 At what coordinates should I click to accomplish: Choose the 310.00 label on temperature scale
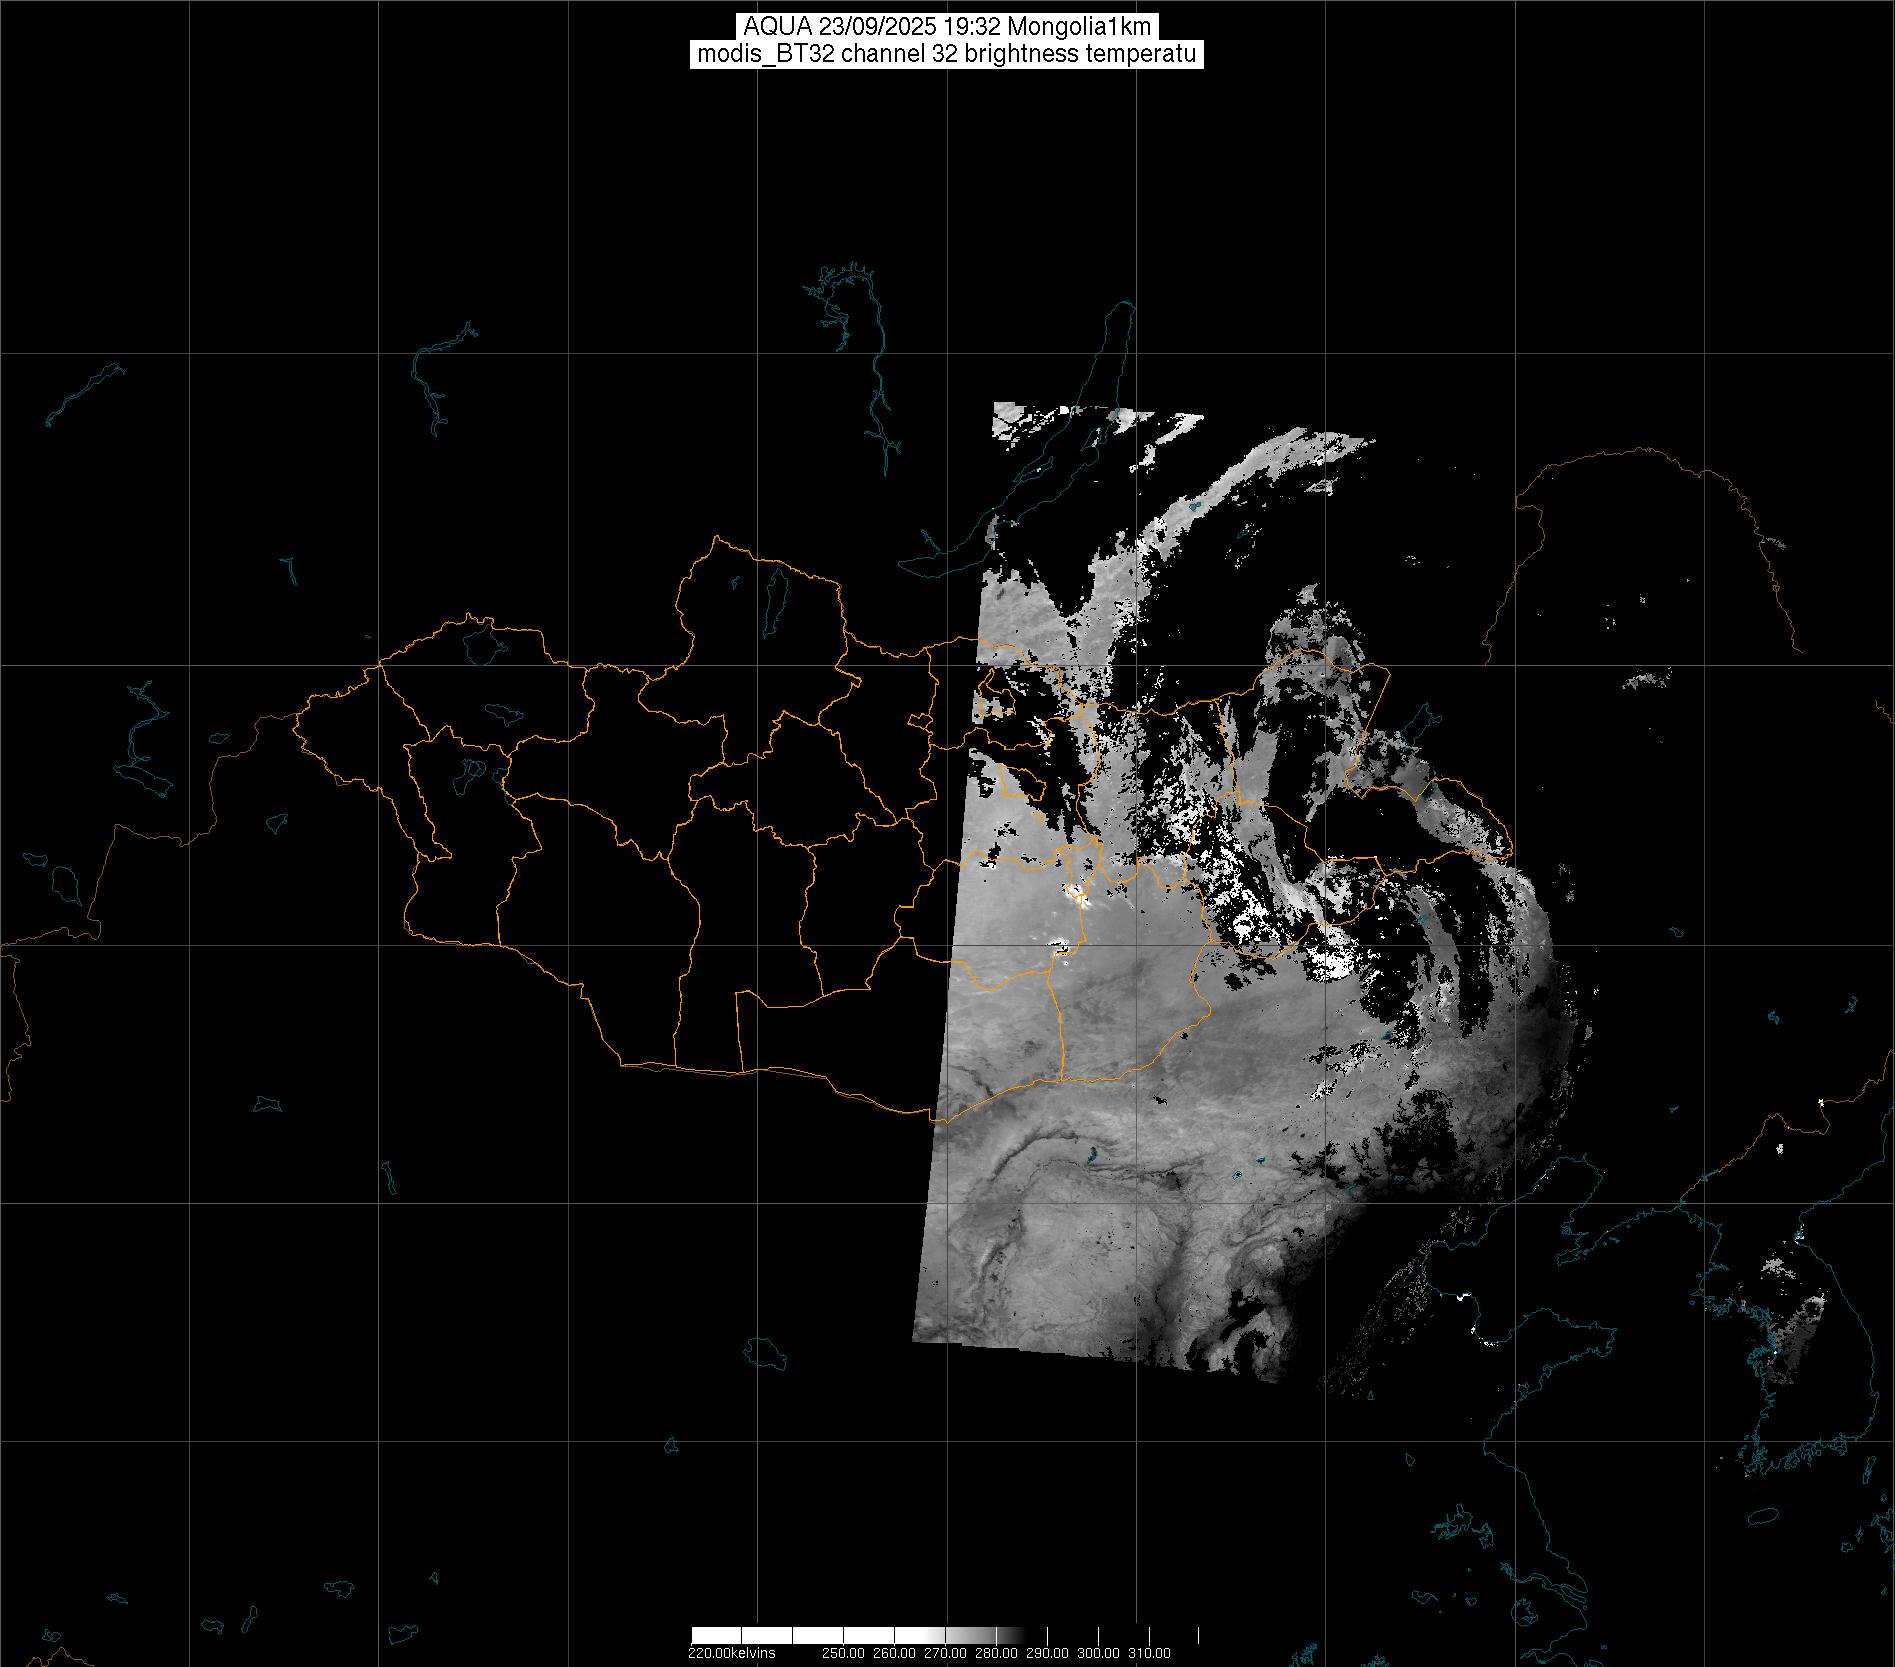pyautogui.click(x=1149, y=1653)
